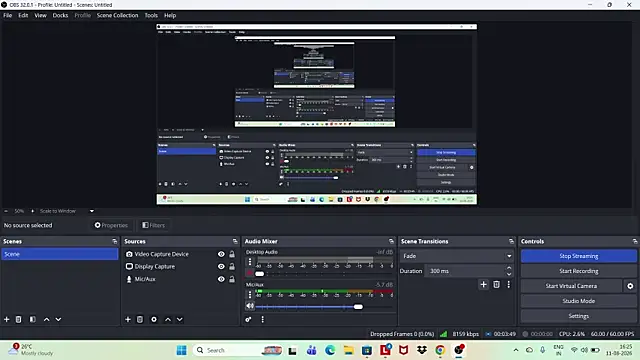Mute Mic/Aux speaker button
640x360 pixels.
250,306
